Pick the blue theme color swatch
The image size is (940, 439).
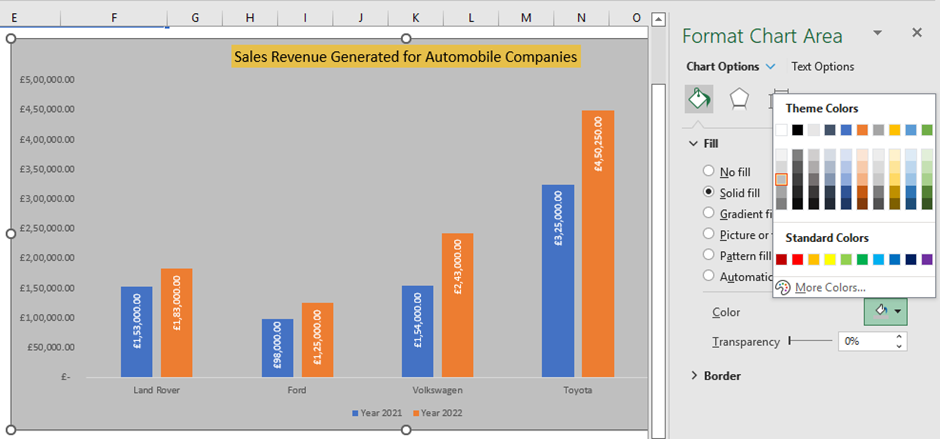pyautogui.click(x=846, y=130)
